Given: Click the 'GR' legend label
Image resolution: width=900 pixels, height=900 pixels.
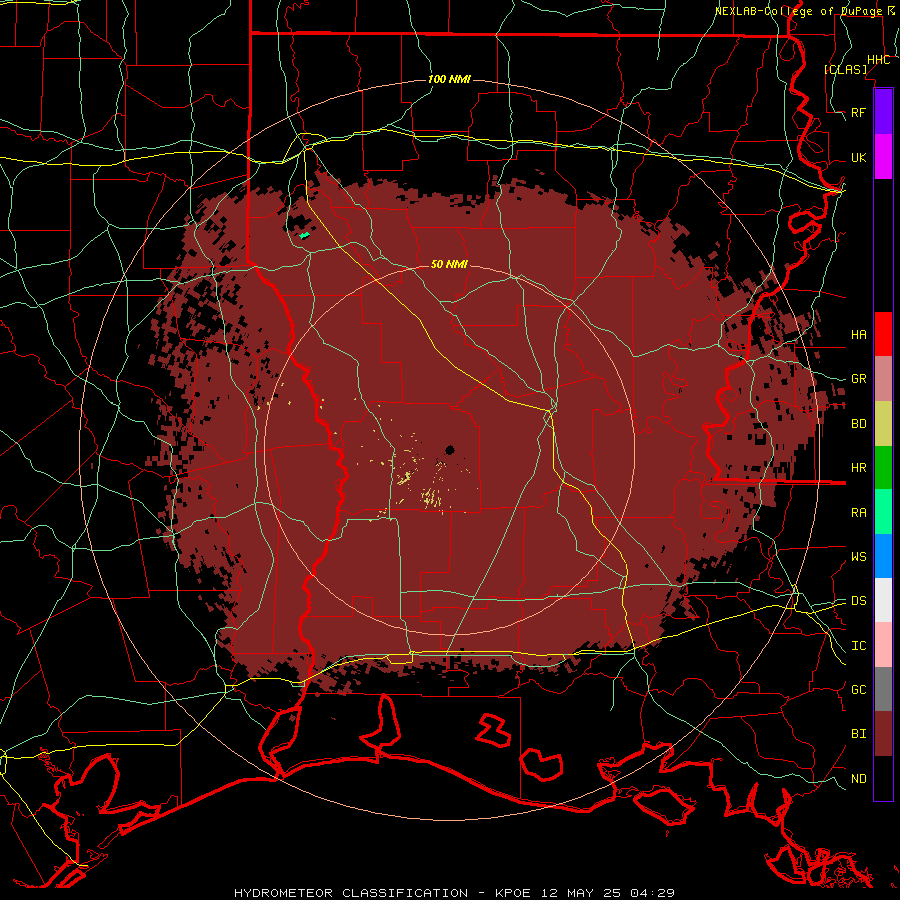Looking at the screenshot, I should pyautogui.click(x=859, y=379).
